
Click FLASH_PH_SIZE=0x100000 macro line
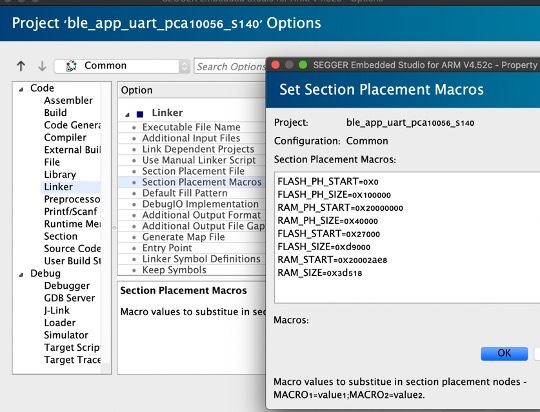[334, 195]
